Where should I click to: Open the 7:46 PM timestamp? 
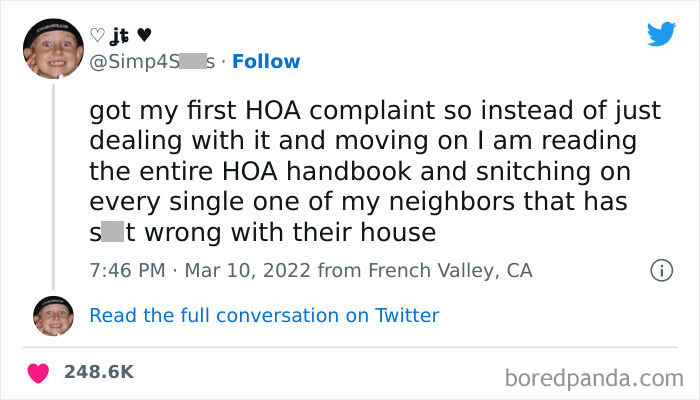pos(125,270)
